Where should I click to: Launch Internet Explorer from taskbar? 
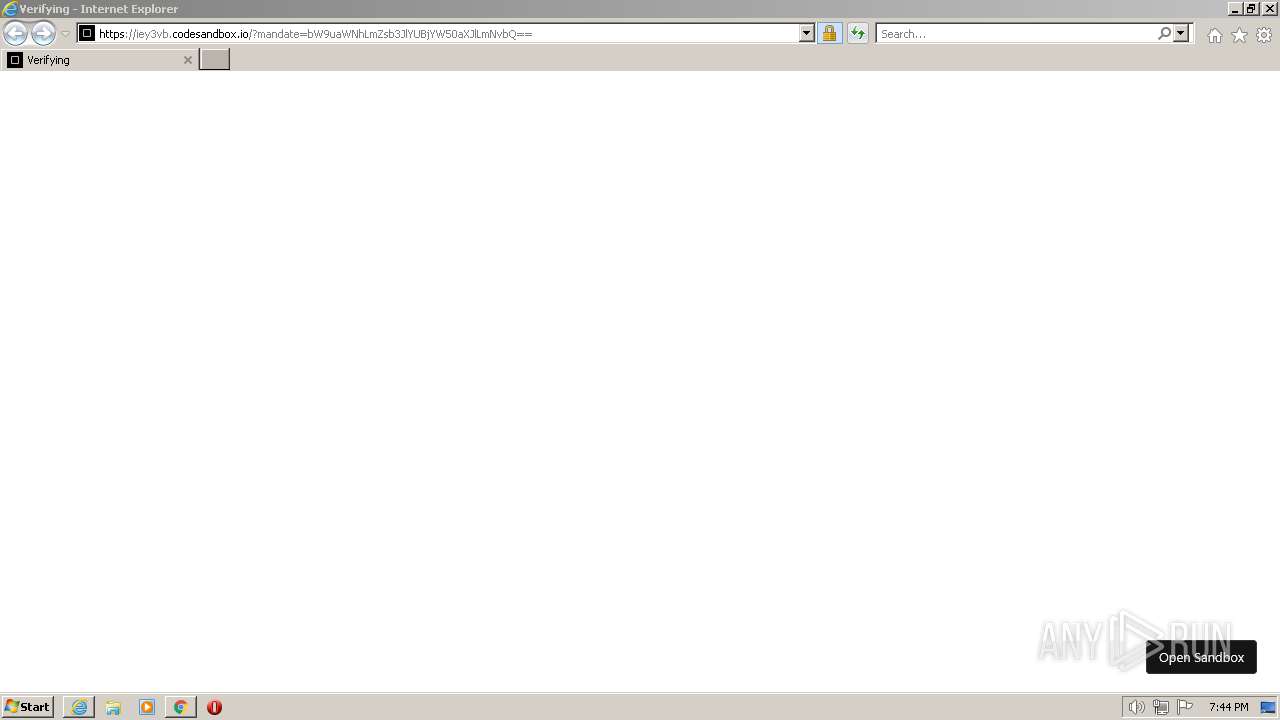(x=79, y=707)
